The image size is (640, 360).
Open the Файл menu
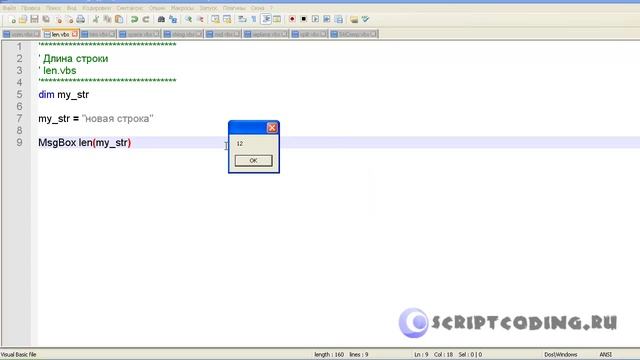click(x=9, y=8)
